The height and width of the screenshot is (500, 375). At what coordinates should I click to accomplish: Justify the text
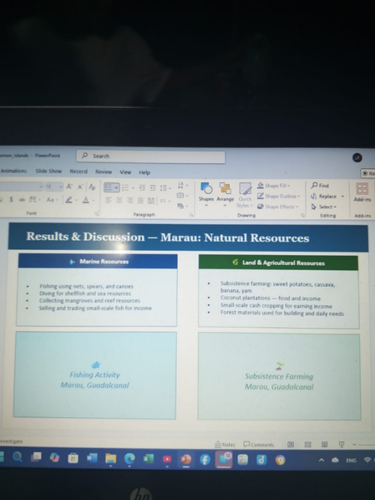[141, 200]
